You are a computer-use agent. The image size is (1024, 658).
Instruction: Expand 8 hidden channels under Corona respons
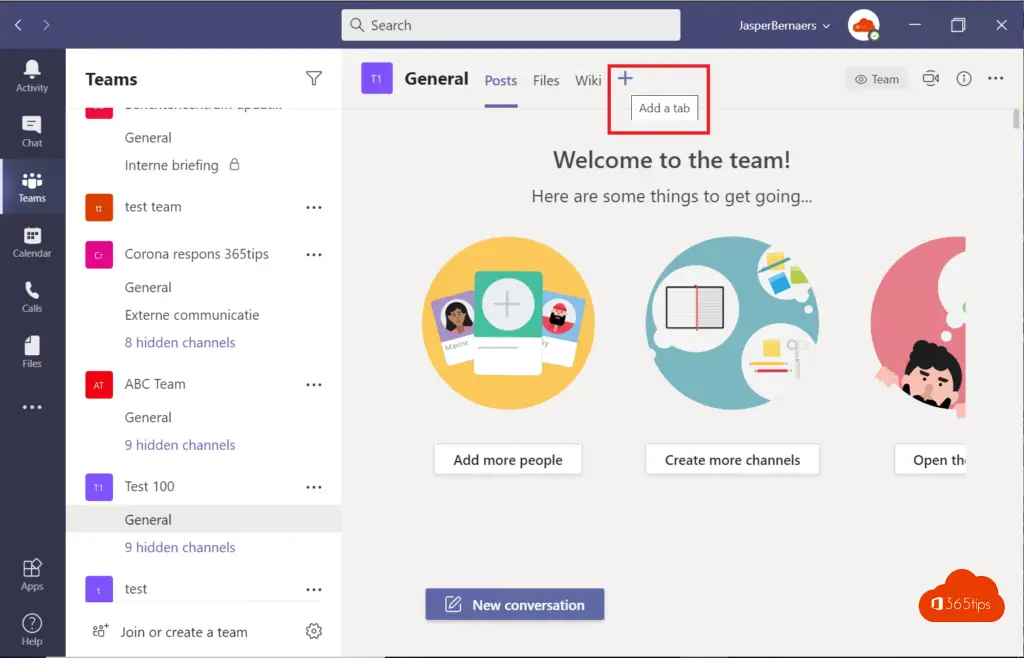click(180, 342)
